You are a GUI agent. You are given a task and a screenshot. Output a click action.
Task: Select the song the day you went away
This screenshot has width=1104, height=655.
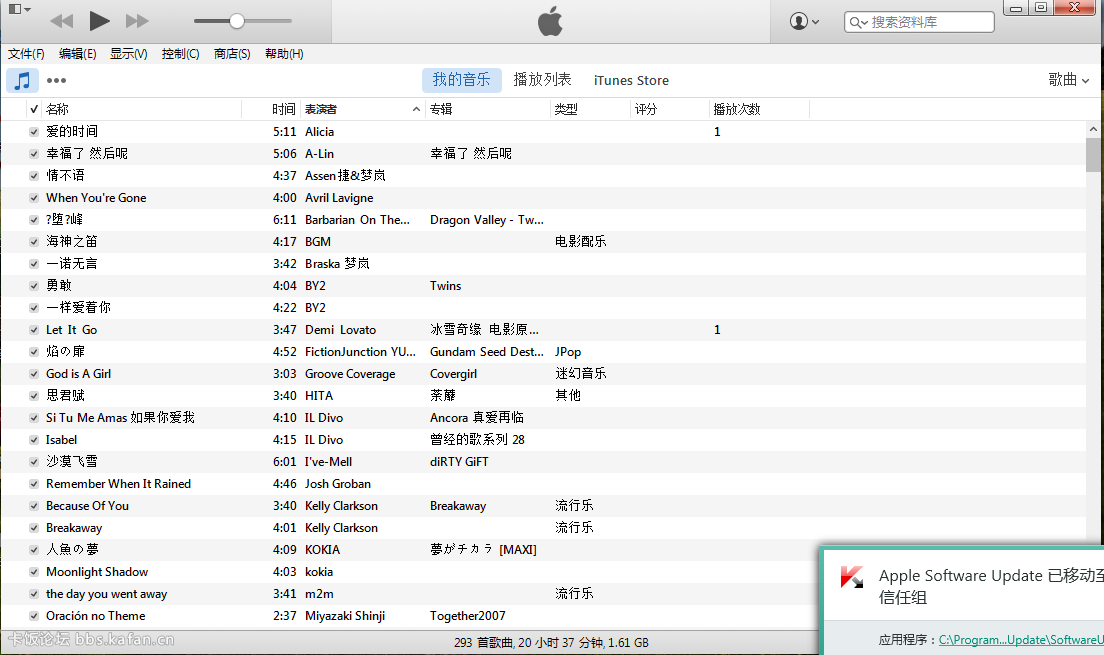click(106, 594)
